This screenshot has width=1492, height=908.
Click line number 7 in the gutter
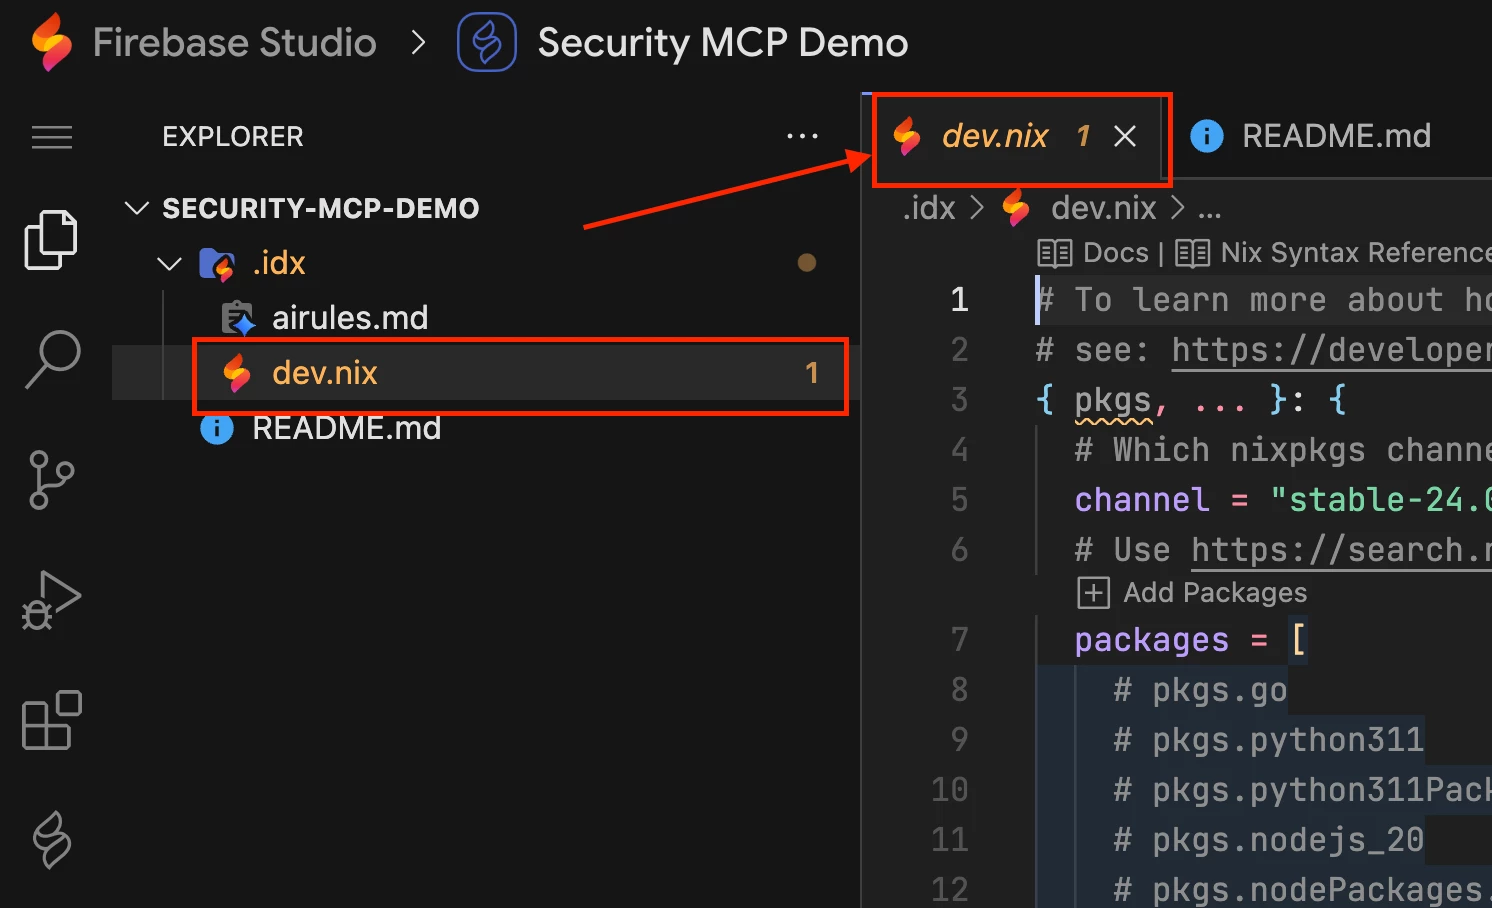pos(960,640)
